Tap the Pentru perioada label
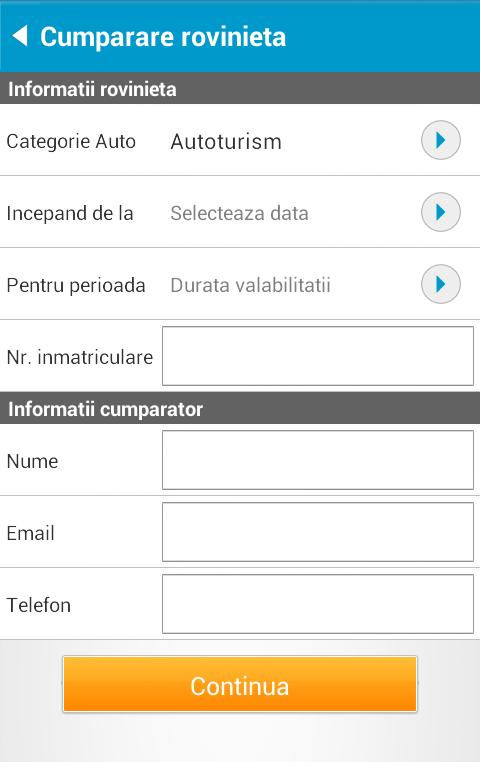Viewport: 480px width, 762px height. click(76, 285)
